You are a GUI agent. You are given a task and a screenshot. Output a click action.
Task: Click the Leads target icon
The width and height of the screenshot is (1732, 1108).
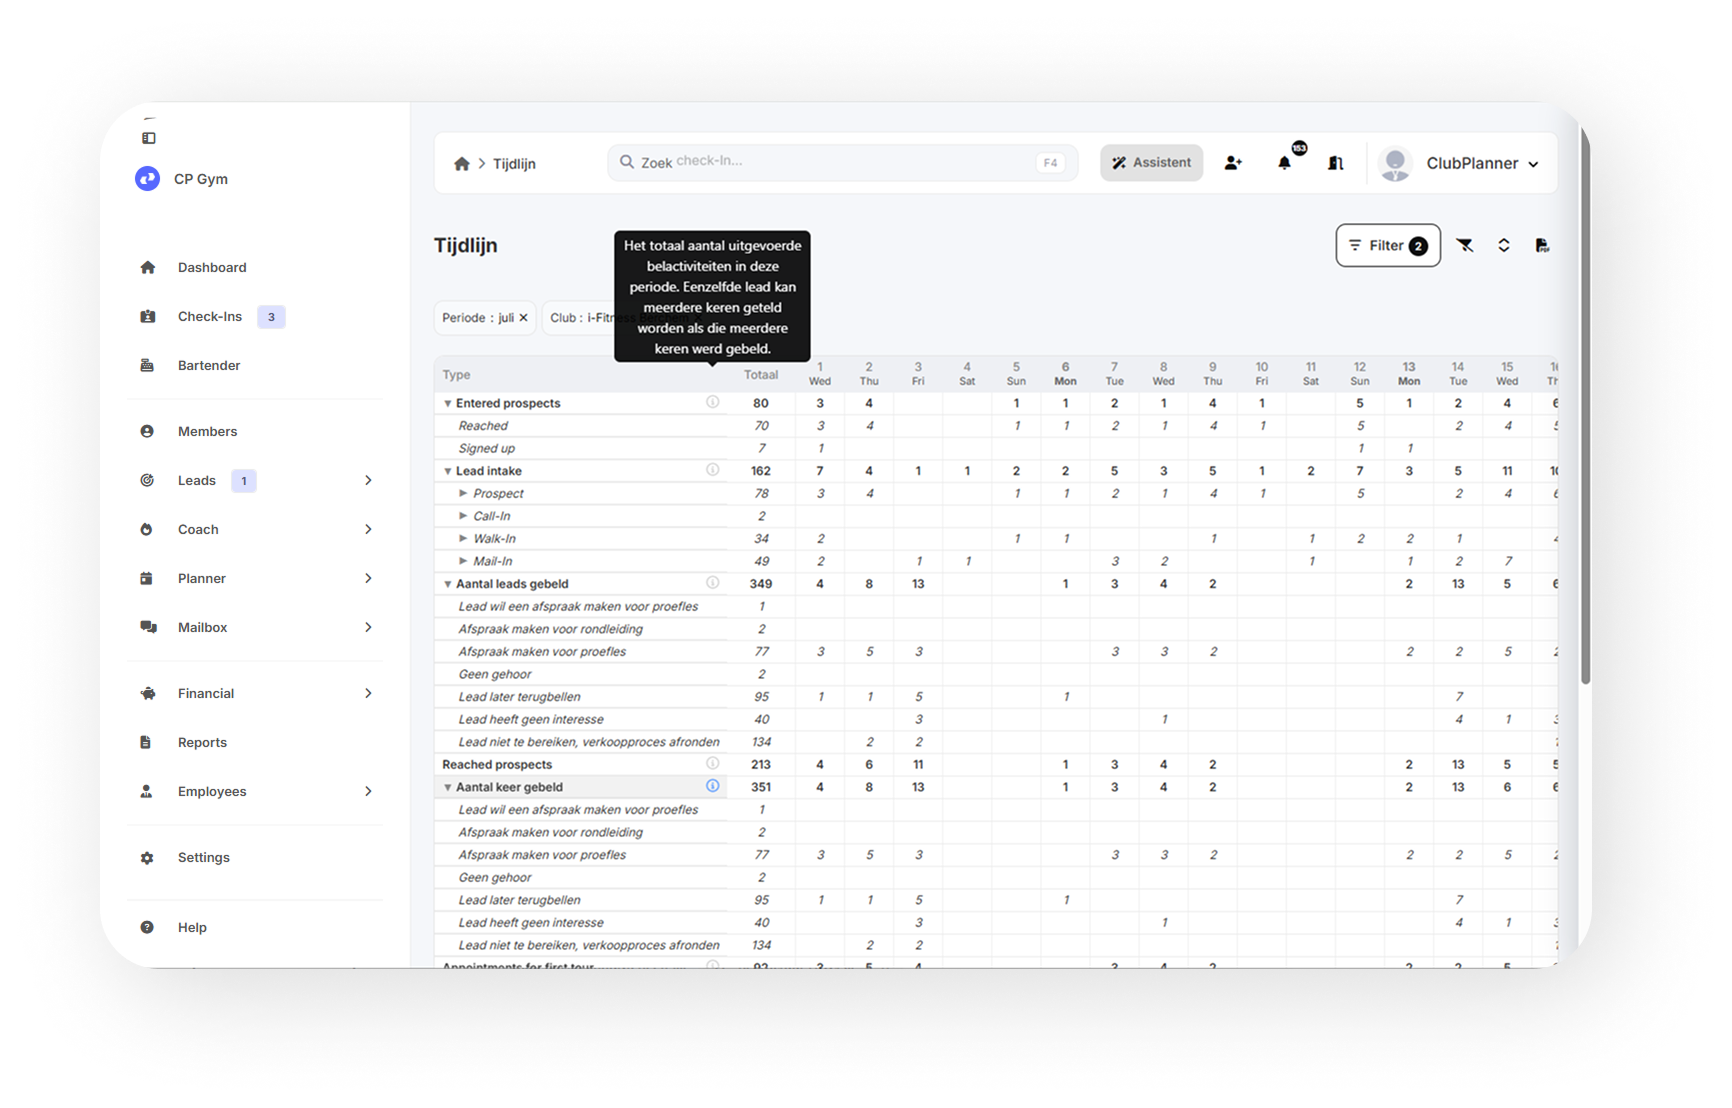click(147, 480)
